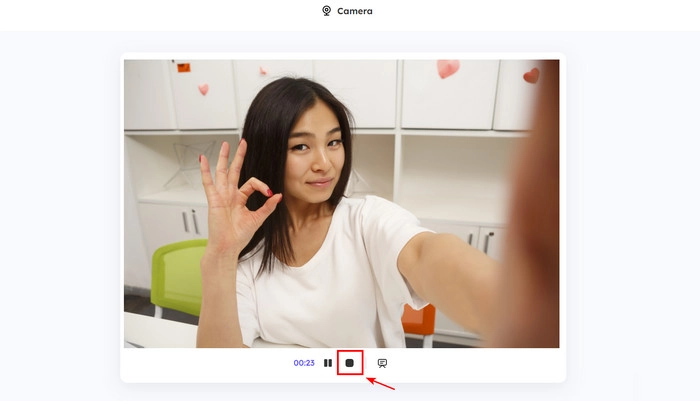Select the Camera title label
The height and width of the screenshot is (401, 700).
click(354, 11)
